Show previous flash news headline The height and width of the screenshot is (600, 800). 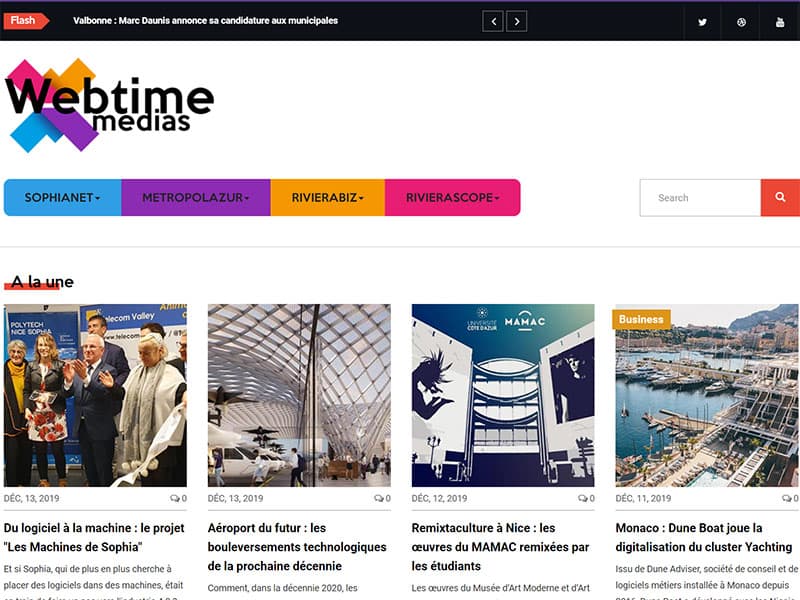(492, 21)
